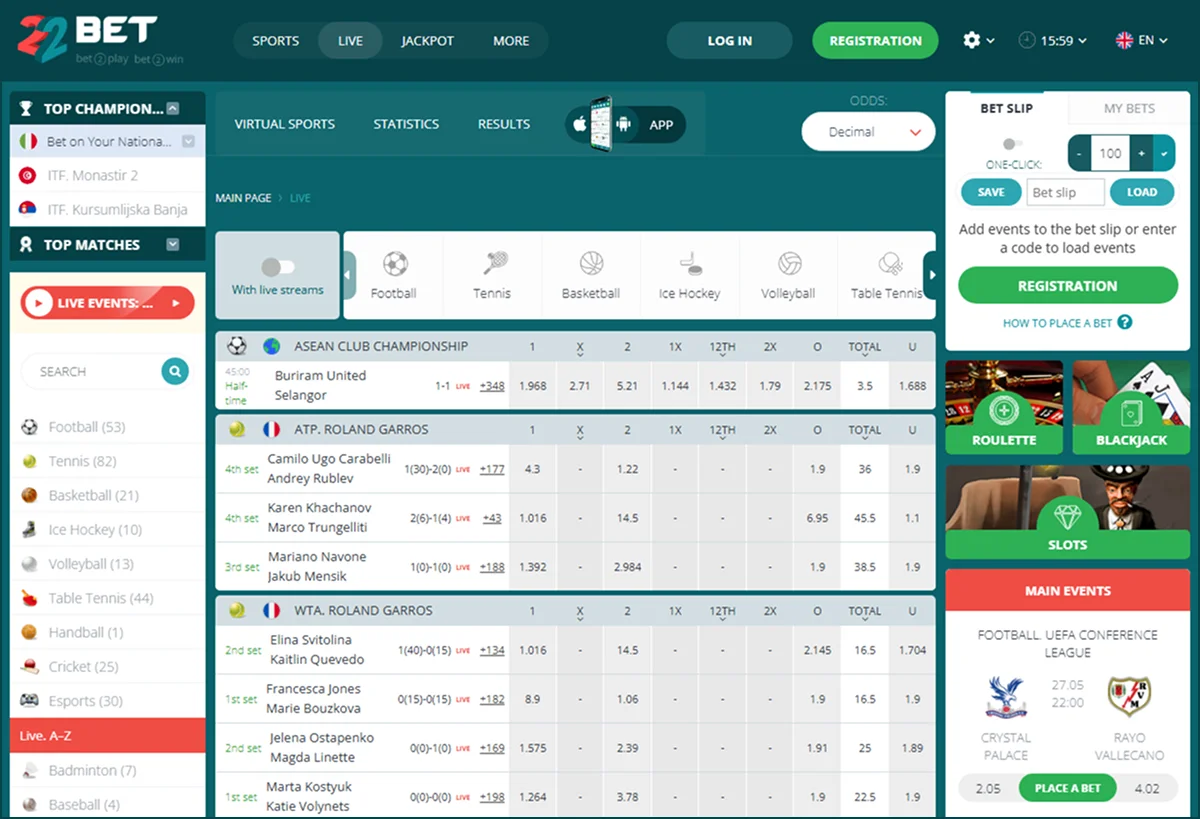
Task: Click the Handball icon in sidebar
Action: pos(29,633)
